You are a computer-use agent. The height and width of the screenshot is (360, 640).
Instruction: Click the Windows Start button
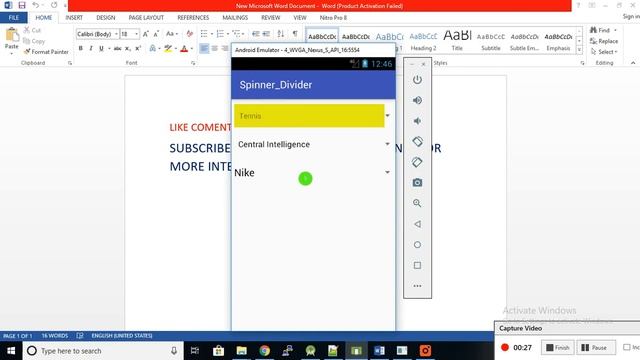pyautogui.click(x=11, y=351)
